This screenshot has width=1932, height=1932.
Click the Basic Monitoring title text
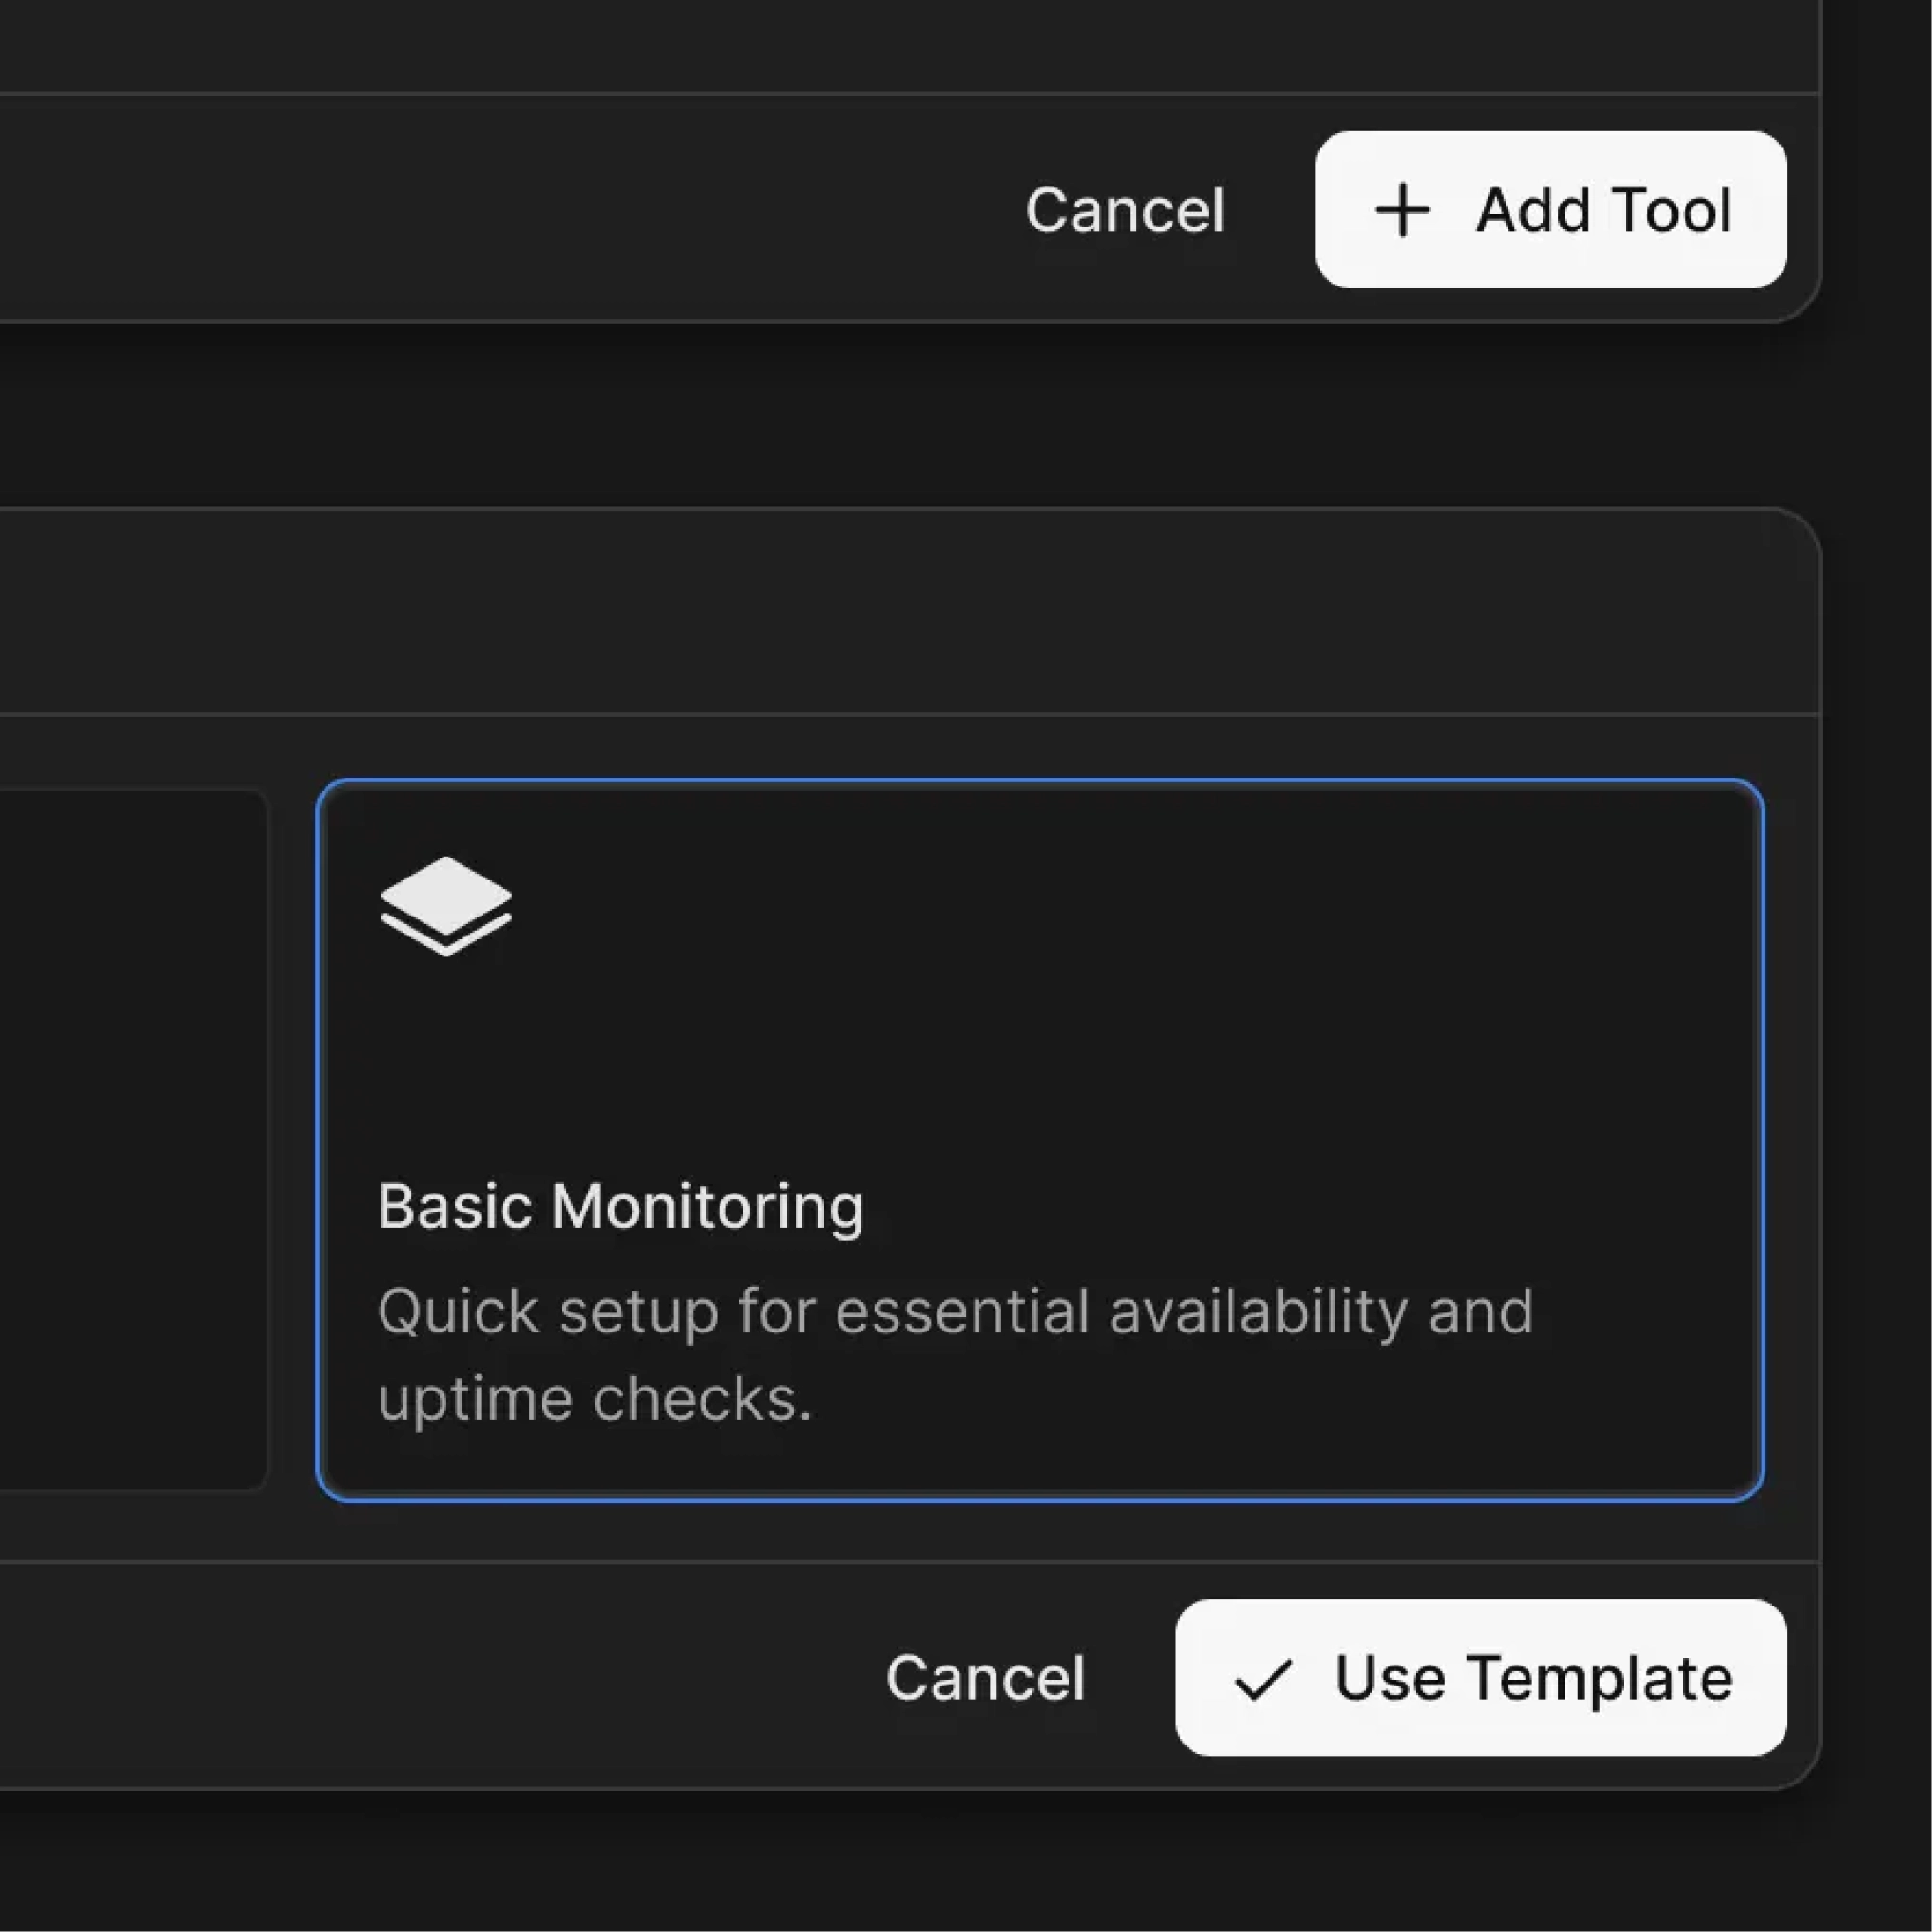(620, 1206)
